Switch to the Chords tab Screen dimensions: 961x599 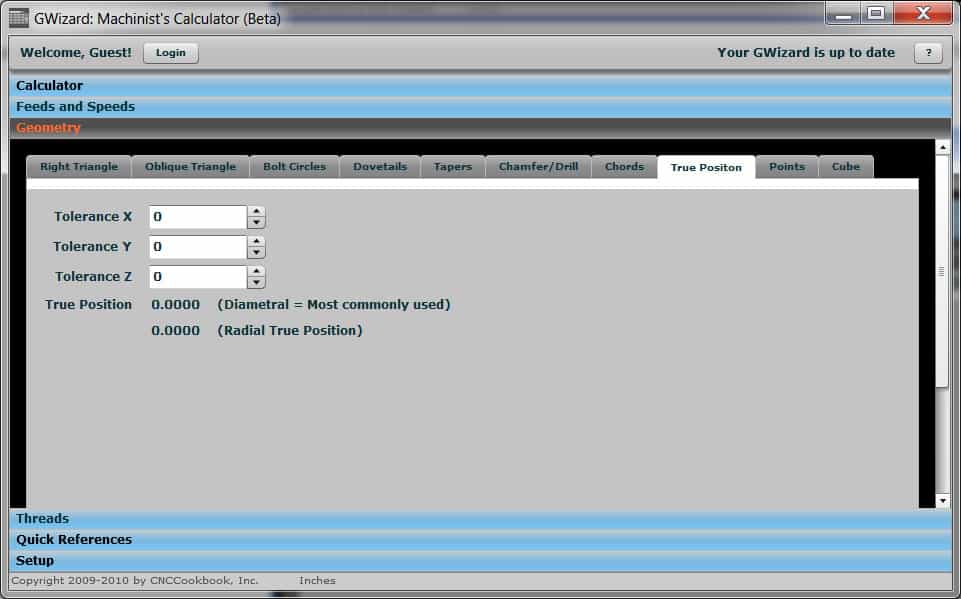623,166
